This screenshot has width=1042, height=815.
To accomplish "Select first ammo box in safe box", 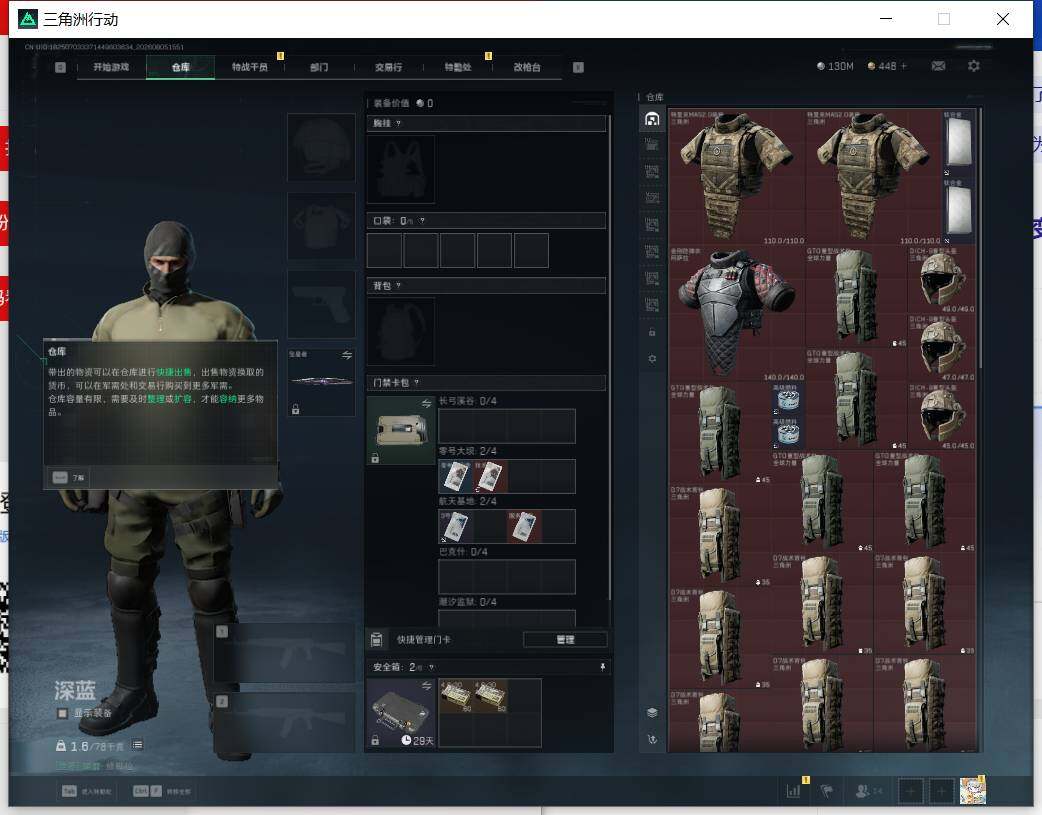I will [456, 696].
